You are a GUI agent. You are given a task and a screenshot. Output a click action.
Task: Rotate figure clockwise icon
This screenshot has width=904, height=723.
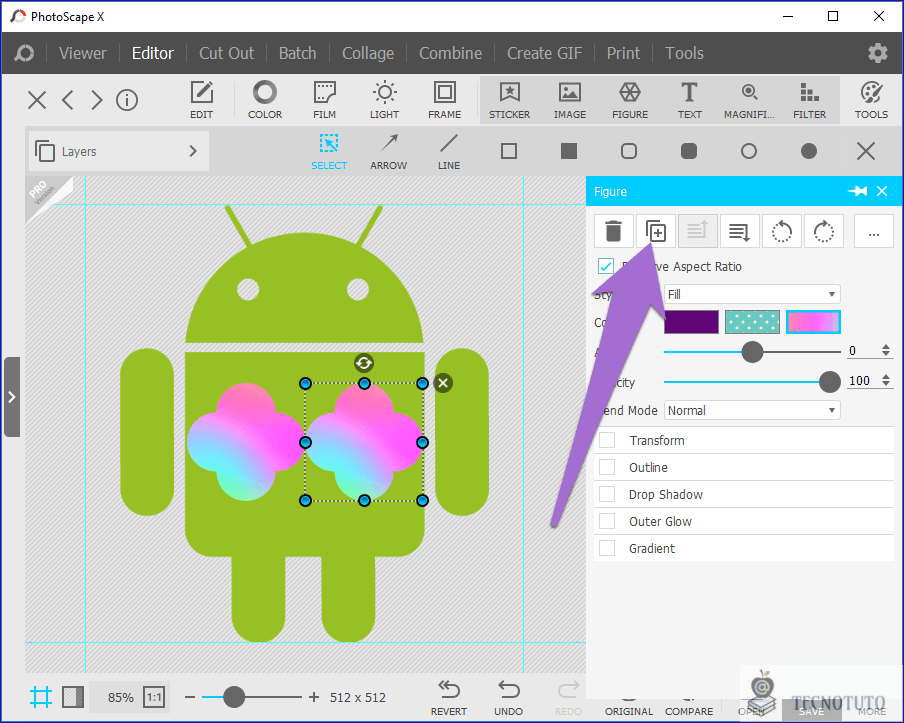(823, 231)
